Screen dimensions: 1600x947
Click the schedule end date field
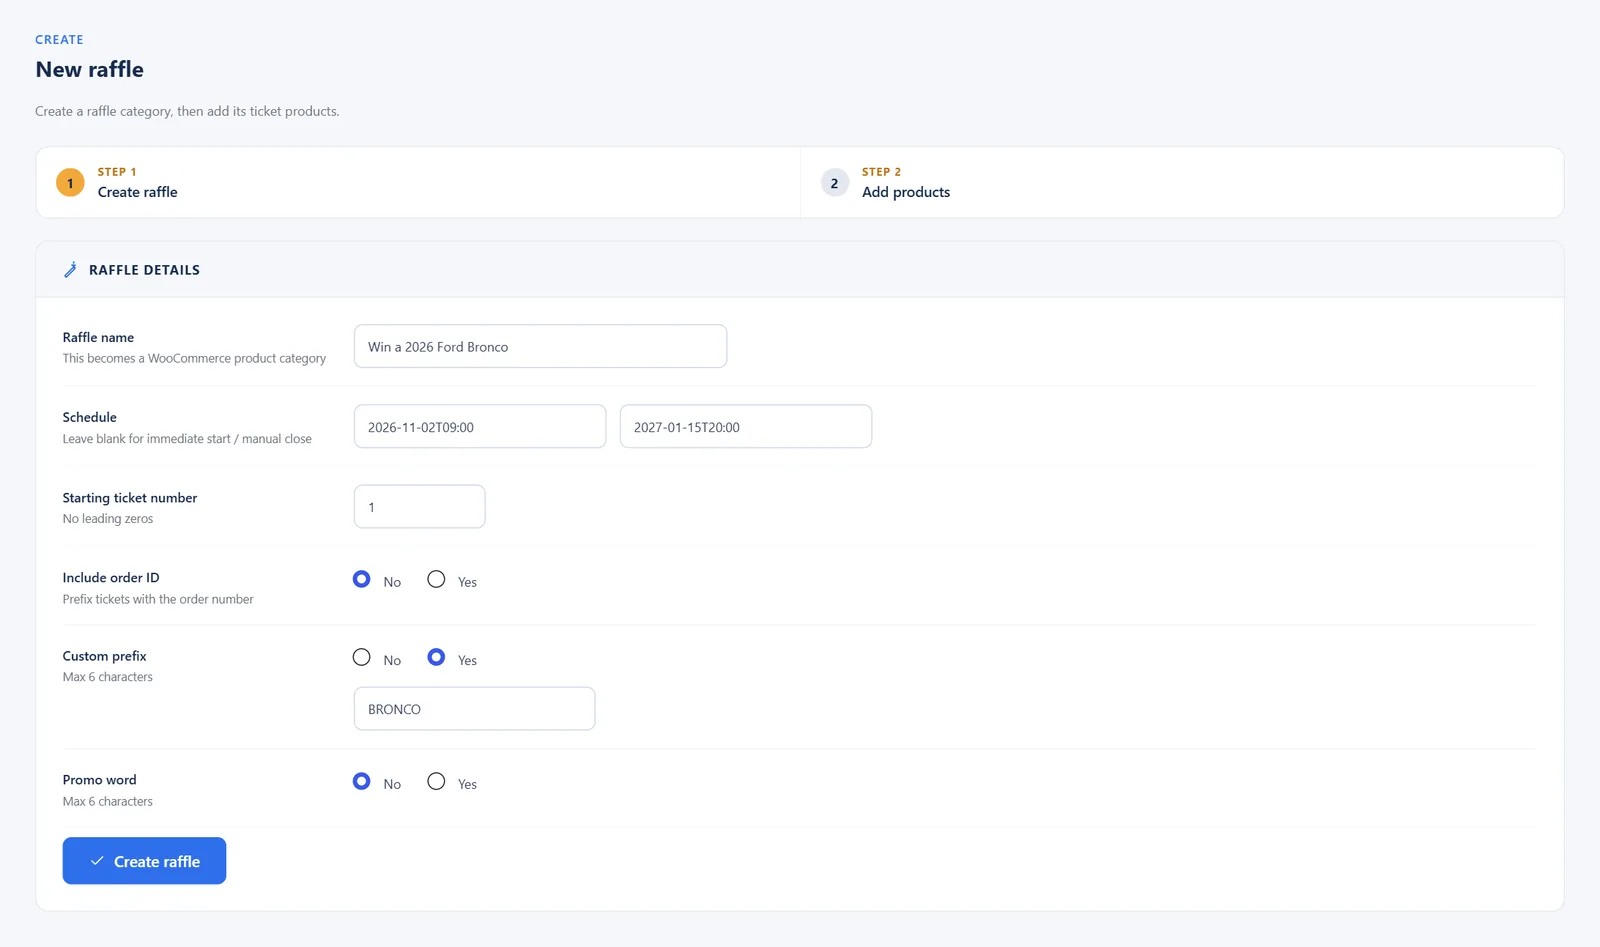(746, 427)
